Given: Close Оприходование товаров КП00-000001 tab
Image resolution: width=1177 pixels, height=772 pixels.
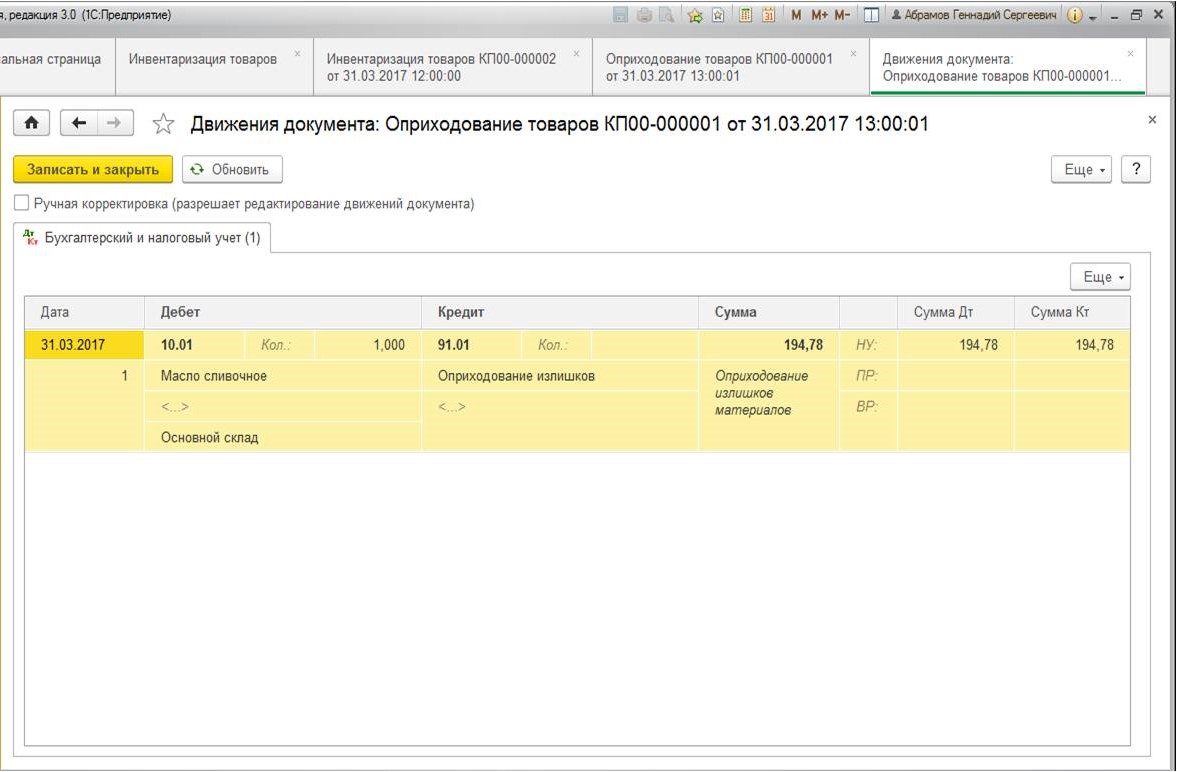Looking at the screenshot, I should 853,53.
